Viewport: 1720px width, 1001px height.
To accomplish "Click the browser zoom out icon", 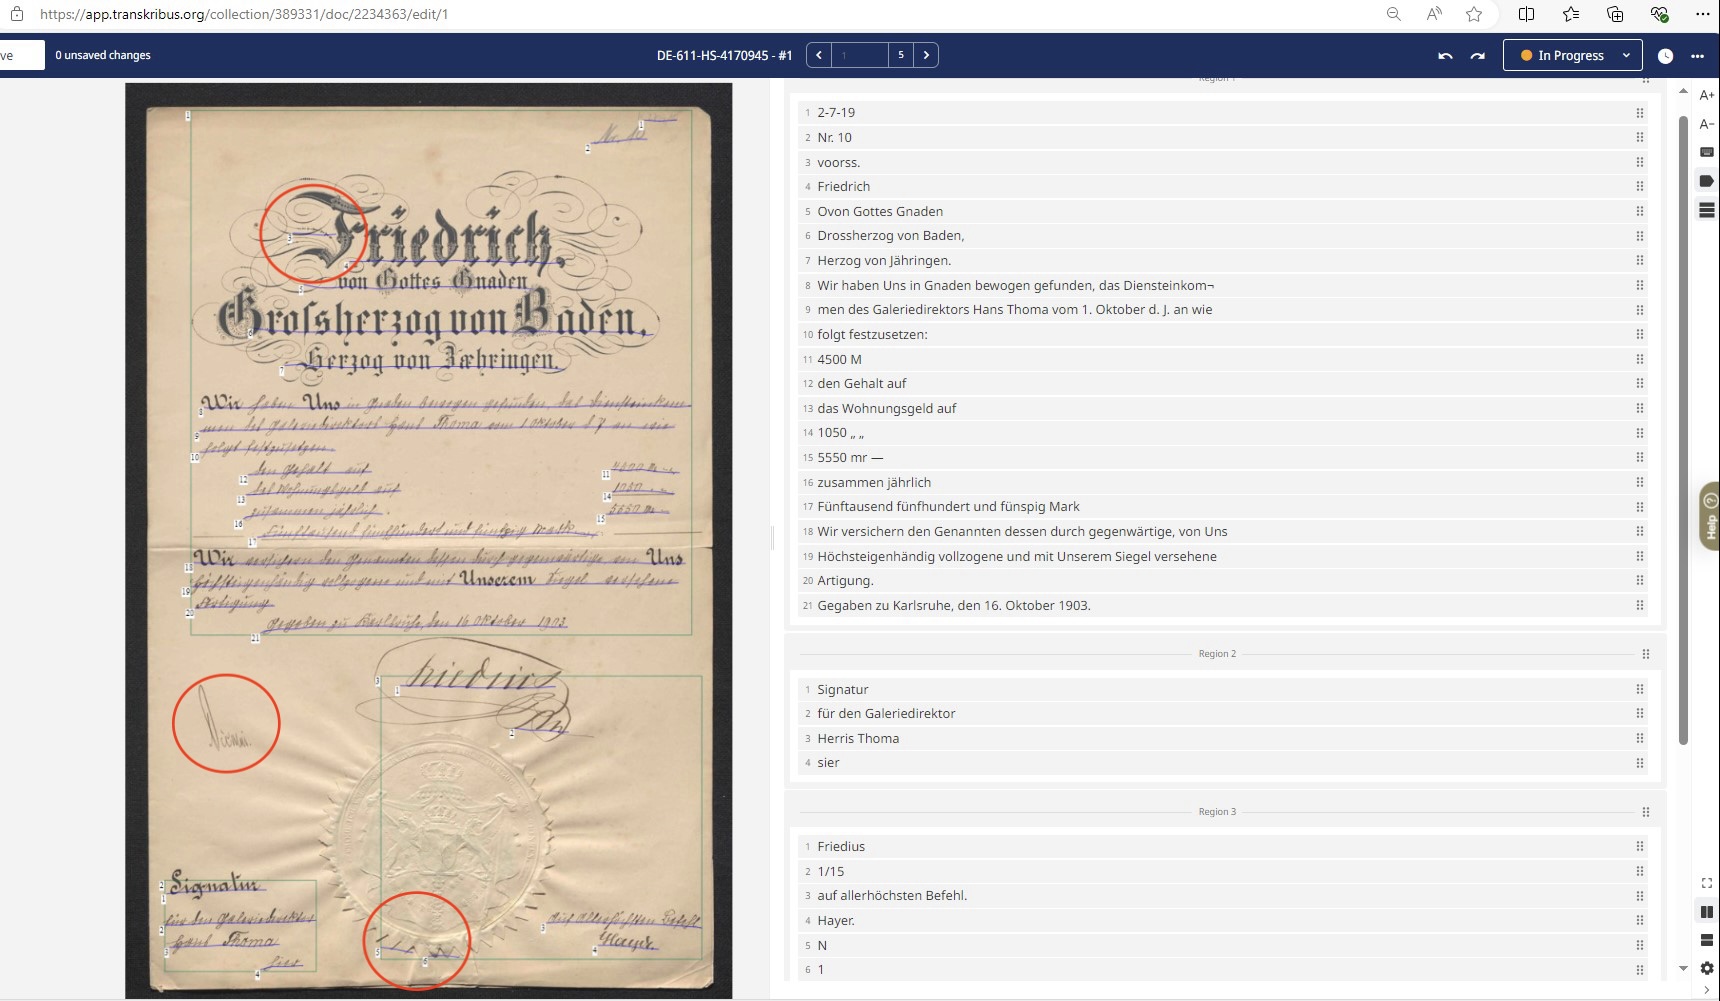I will (1393, 14).
